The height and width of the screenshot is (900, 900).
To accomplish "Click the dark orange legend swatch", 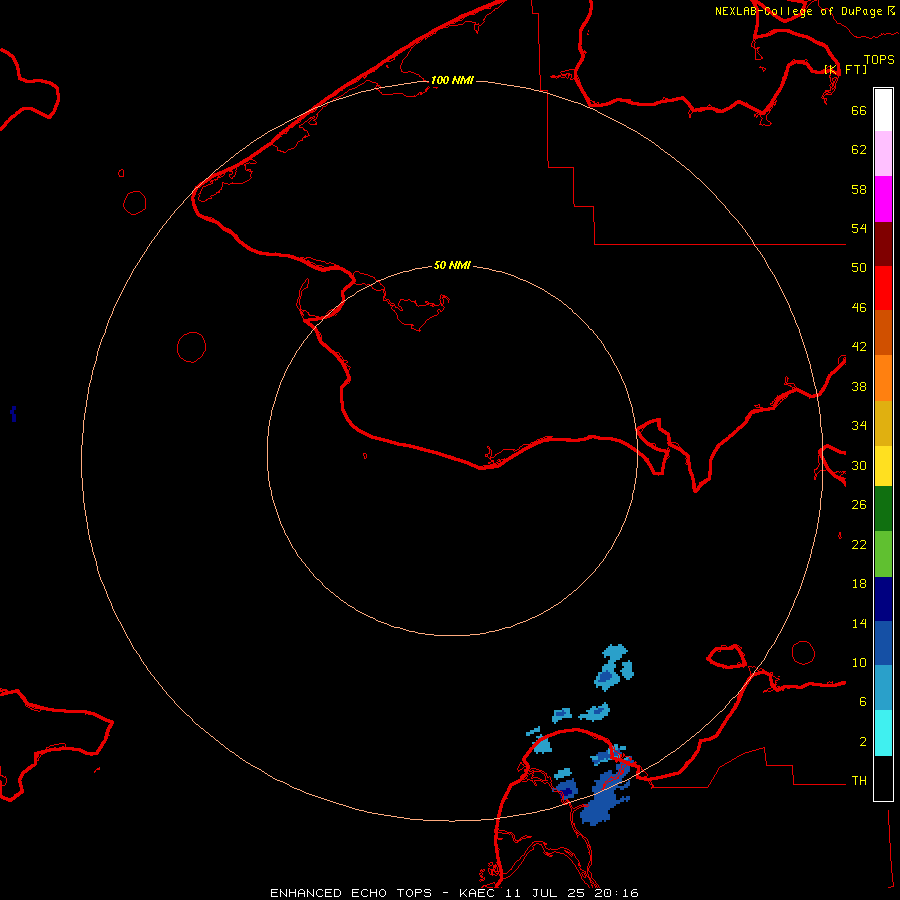I will point(883,333).
